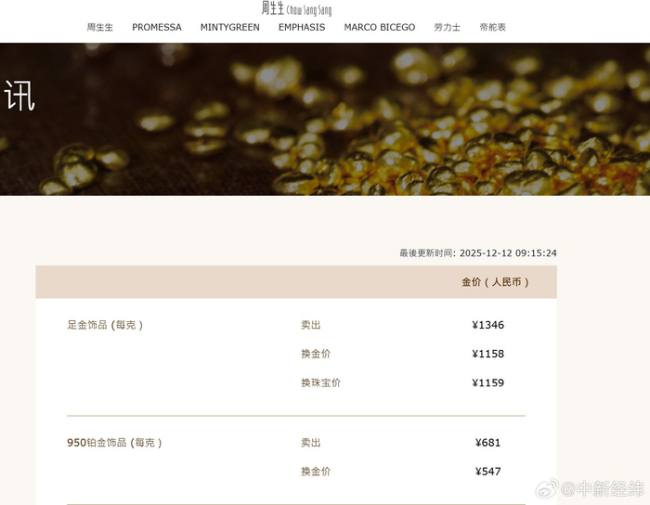Screen dimensions: 650x505
Task: Select the 换珠宝价 label
Action: (x=320, y=383)
